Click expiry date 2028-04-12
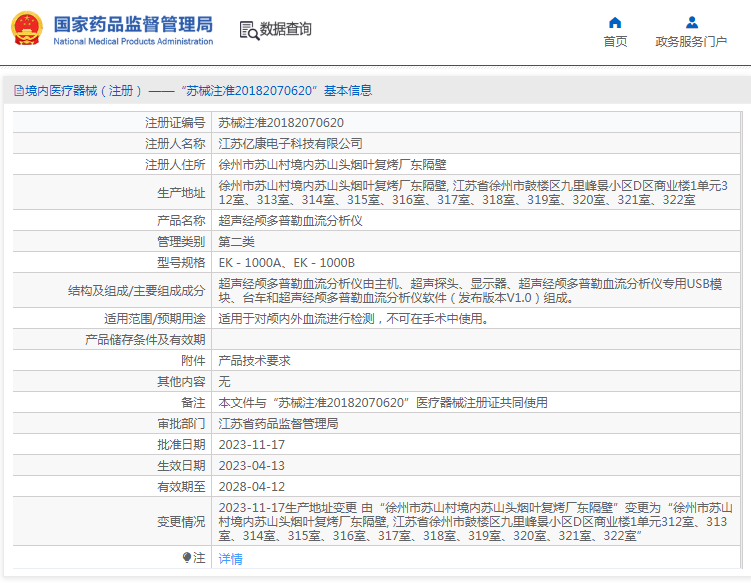This screenshot has width=751, height=583. (x=252, y=487)
